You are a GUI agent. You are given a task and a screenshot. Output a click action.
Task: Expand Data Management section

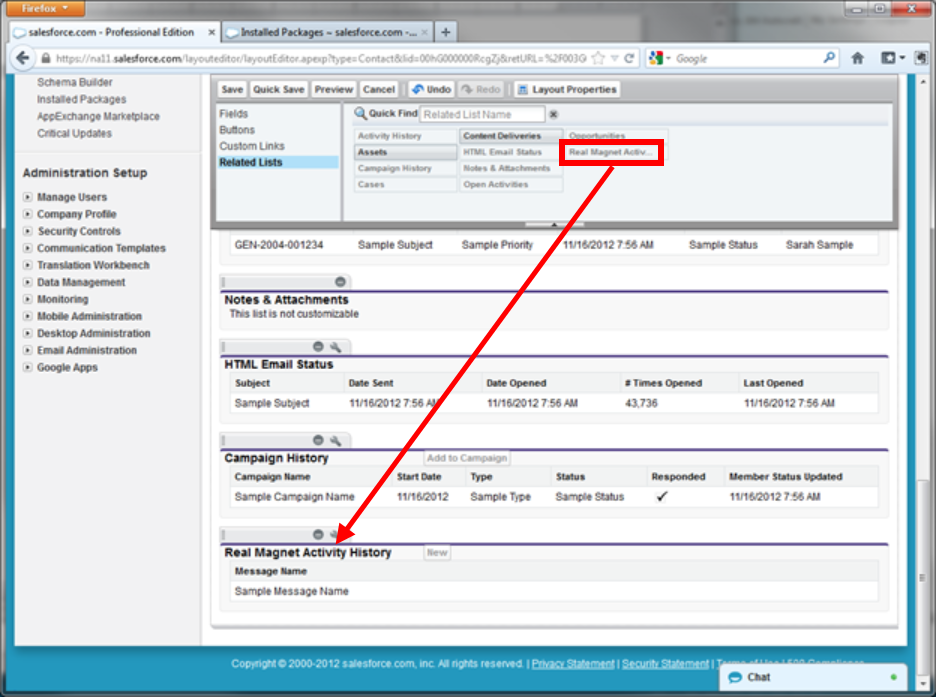click(27, 282)
